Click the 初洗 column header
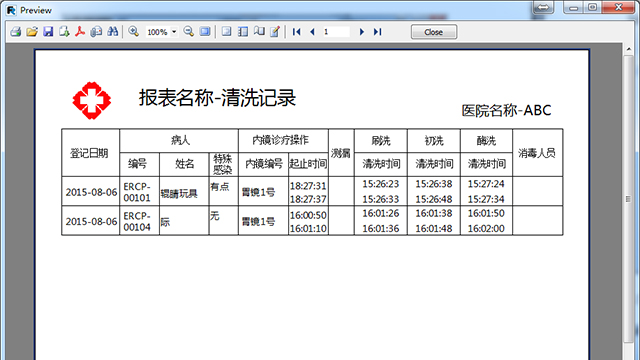 433,141
